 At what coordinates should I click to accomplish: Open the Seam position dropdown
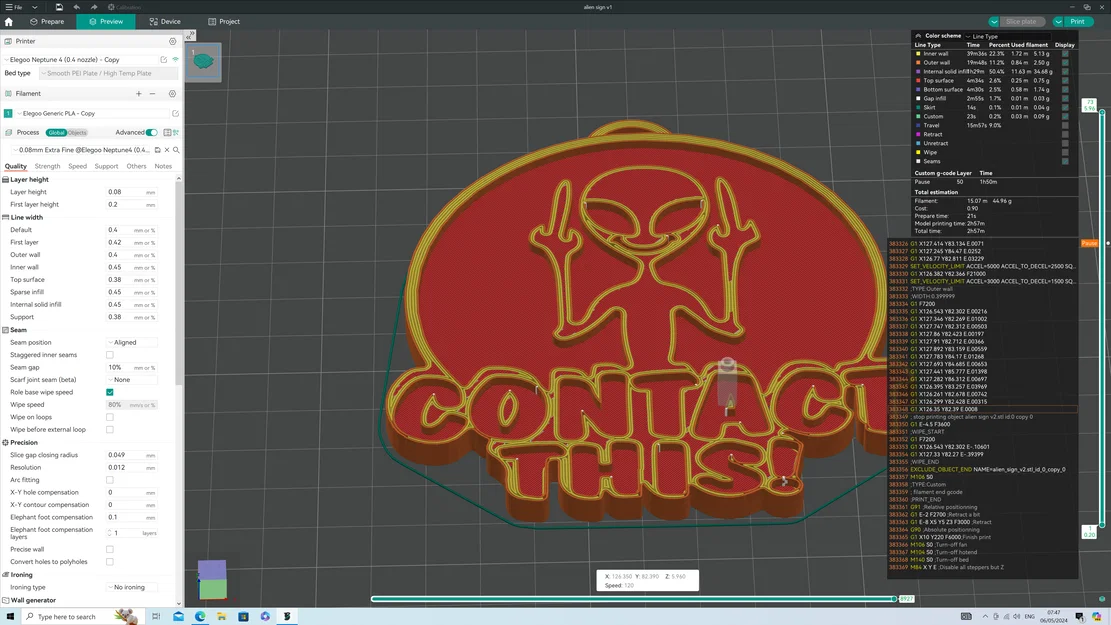click(x=132, y=343)
